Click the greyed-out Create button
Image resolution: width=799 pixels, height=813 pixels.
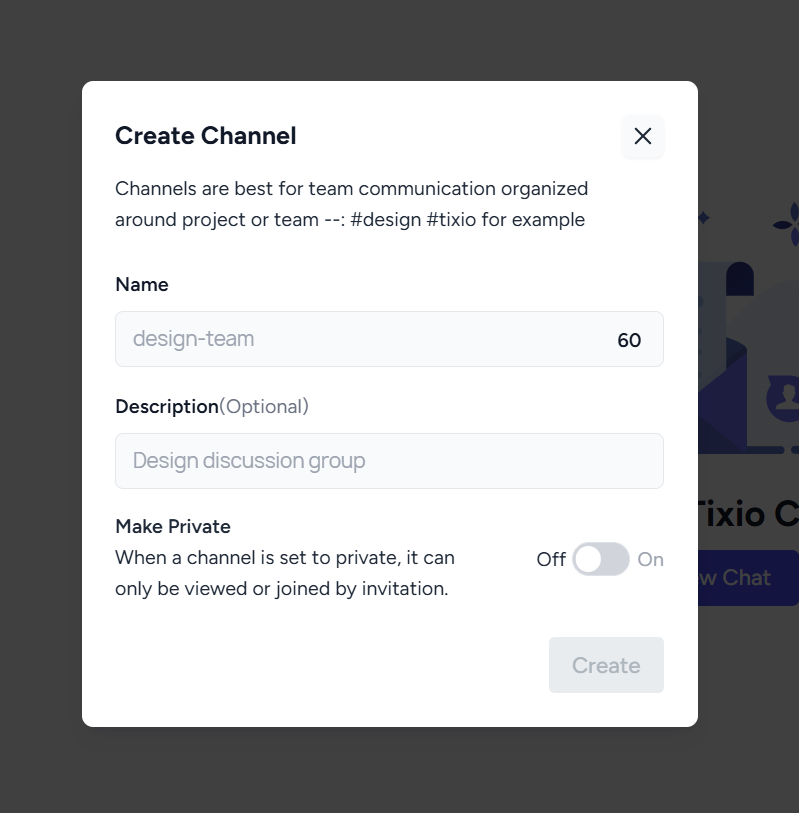point(606,665)
